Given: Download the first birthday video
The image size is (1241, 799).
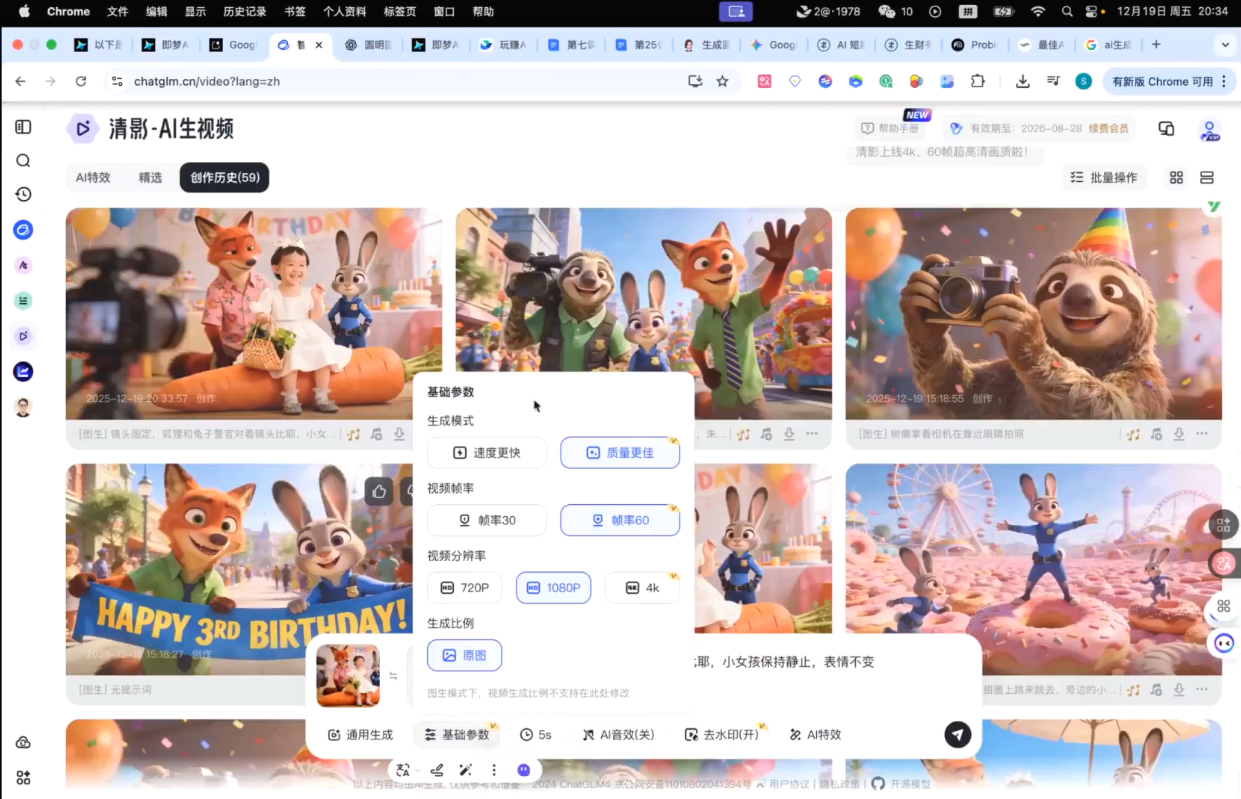Looking at the screenshot, I should tap(399, 434).
